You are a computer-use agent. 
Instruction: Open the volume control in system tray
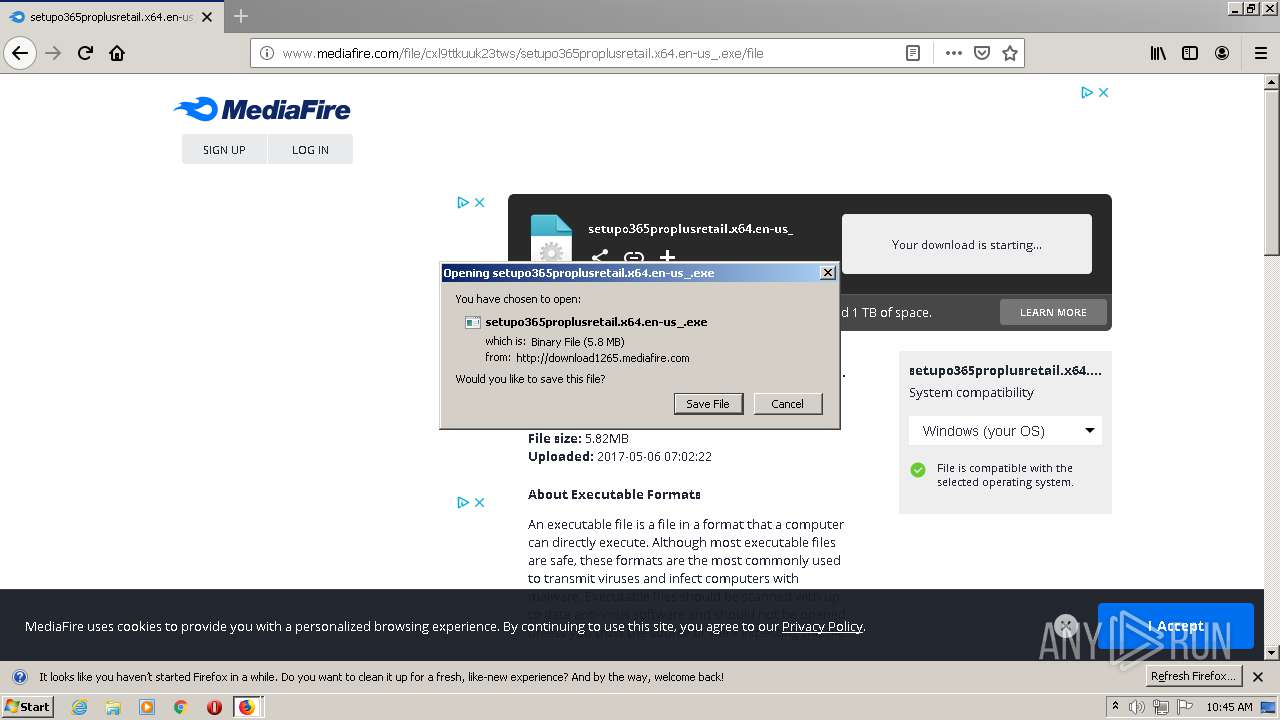click(x=1136, y=707)
